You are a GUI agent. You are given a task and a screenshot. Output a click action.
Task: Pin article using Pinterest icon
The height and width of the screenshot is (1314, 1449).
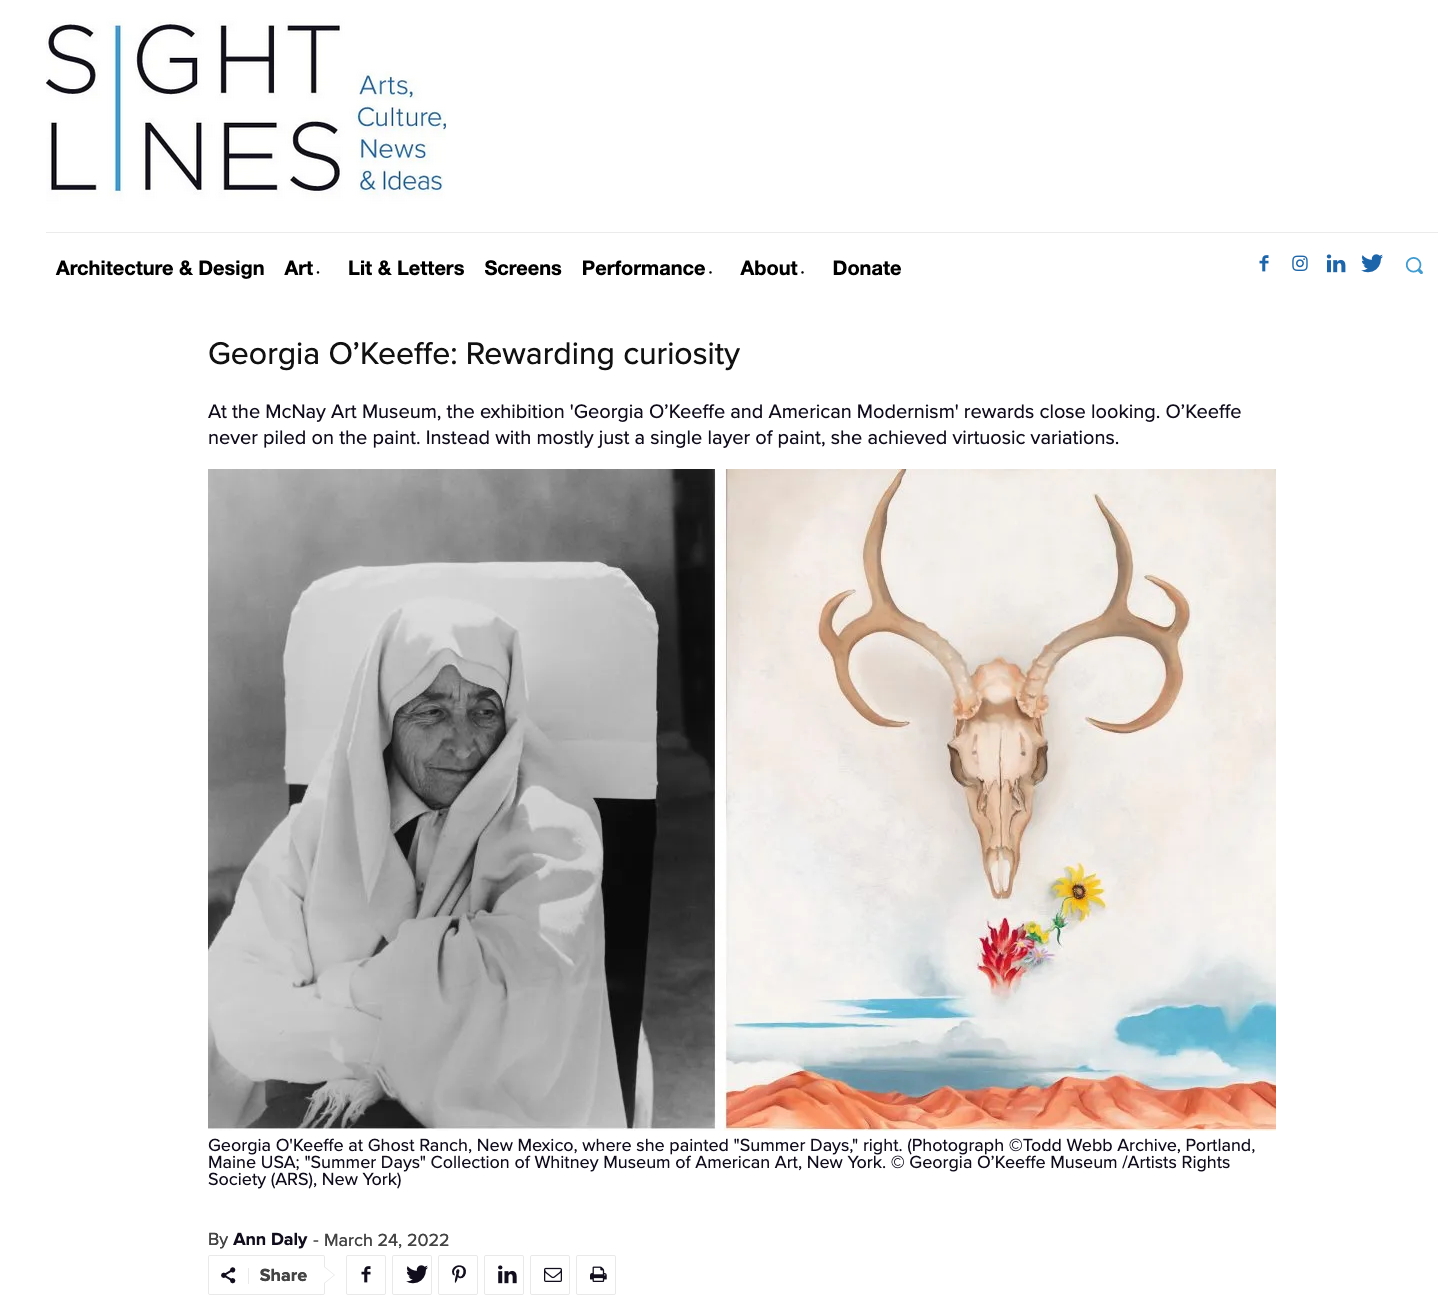tap(459, 1275)
